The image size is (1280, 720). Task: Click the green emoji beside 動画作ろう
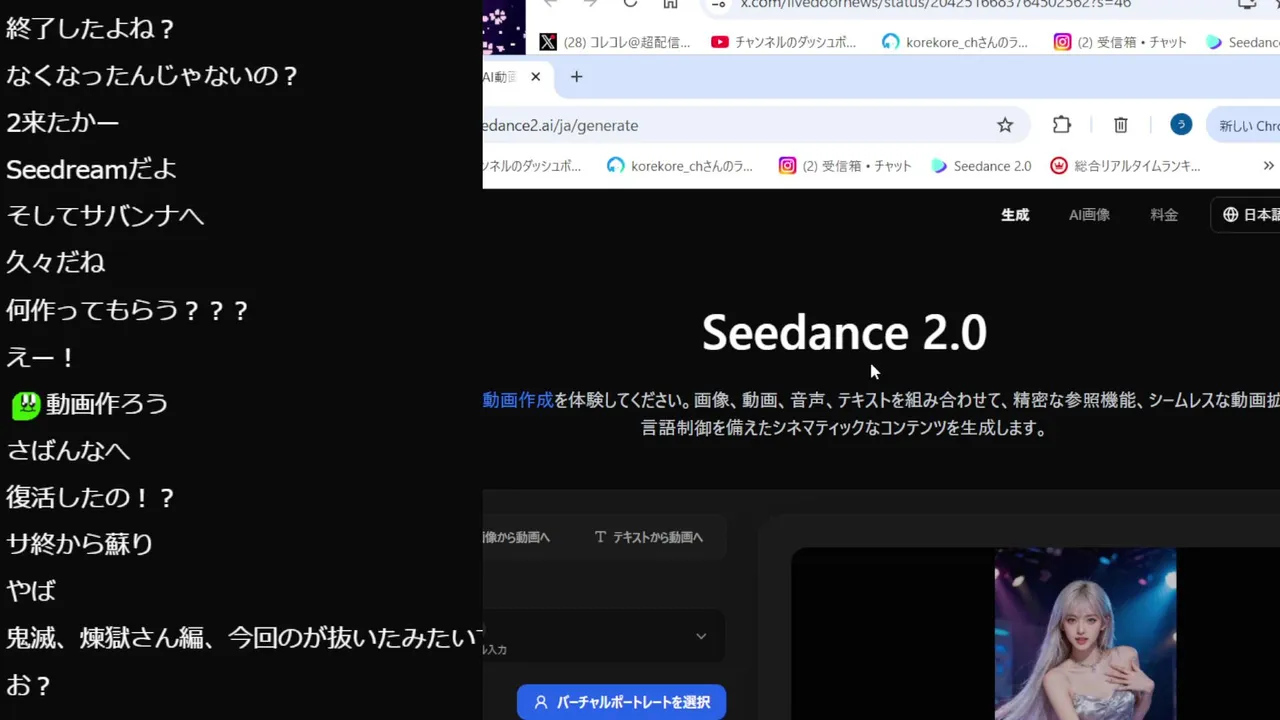pos(25,405)
